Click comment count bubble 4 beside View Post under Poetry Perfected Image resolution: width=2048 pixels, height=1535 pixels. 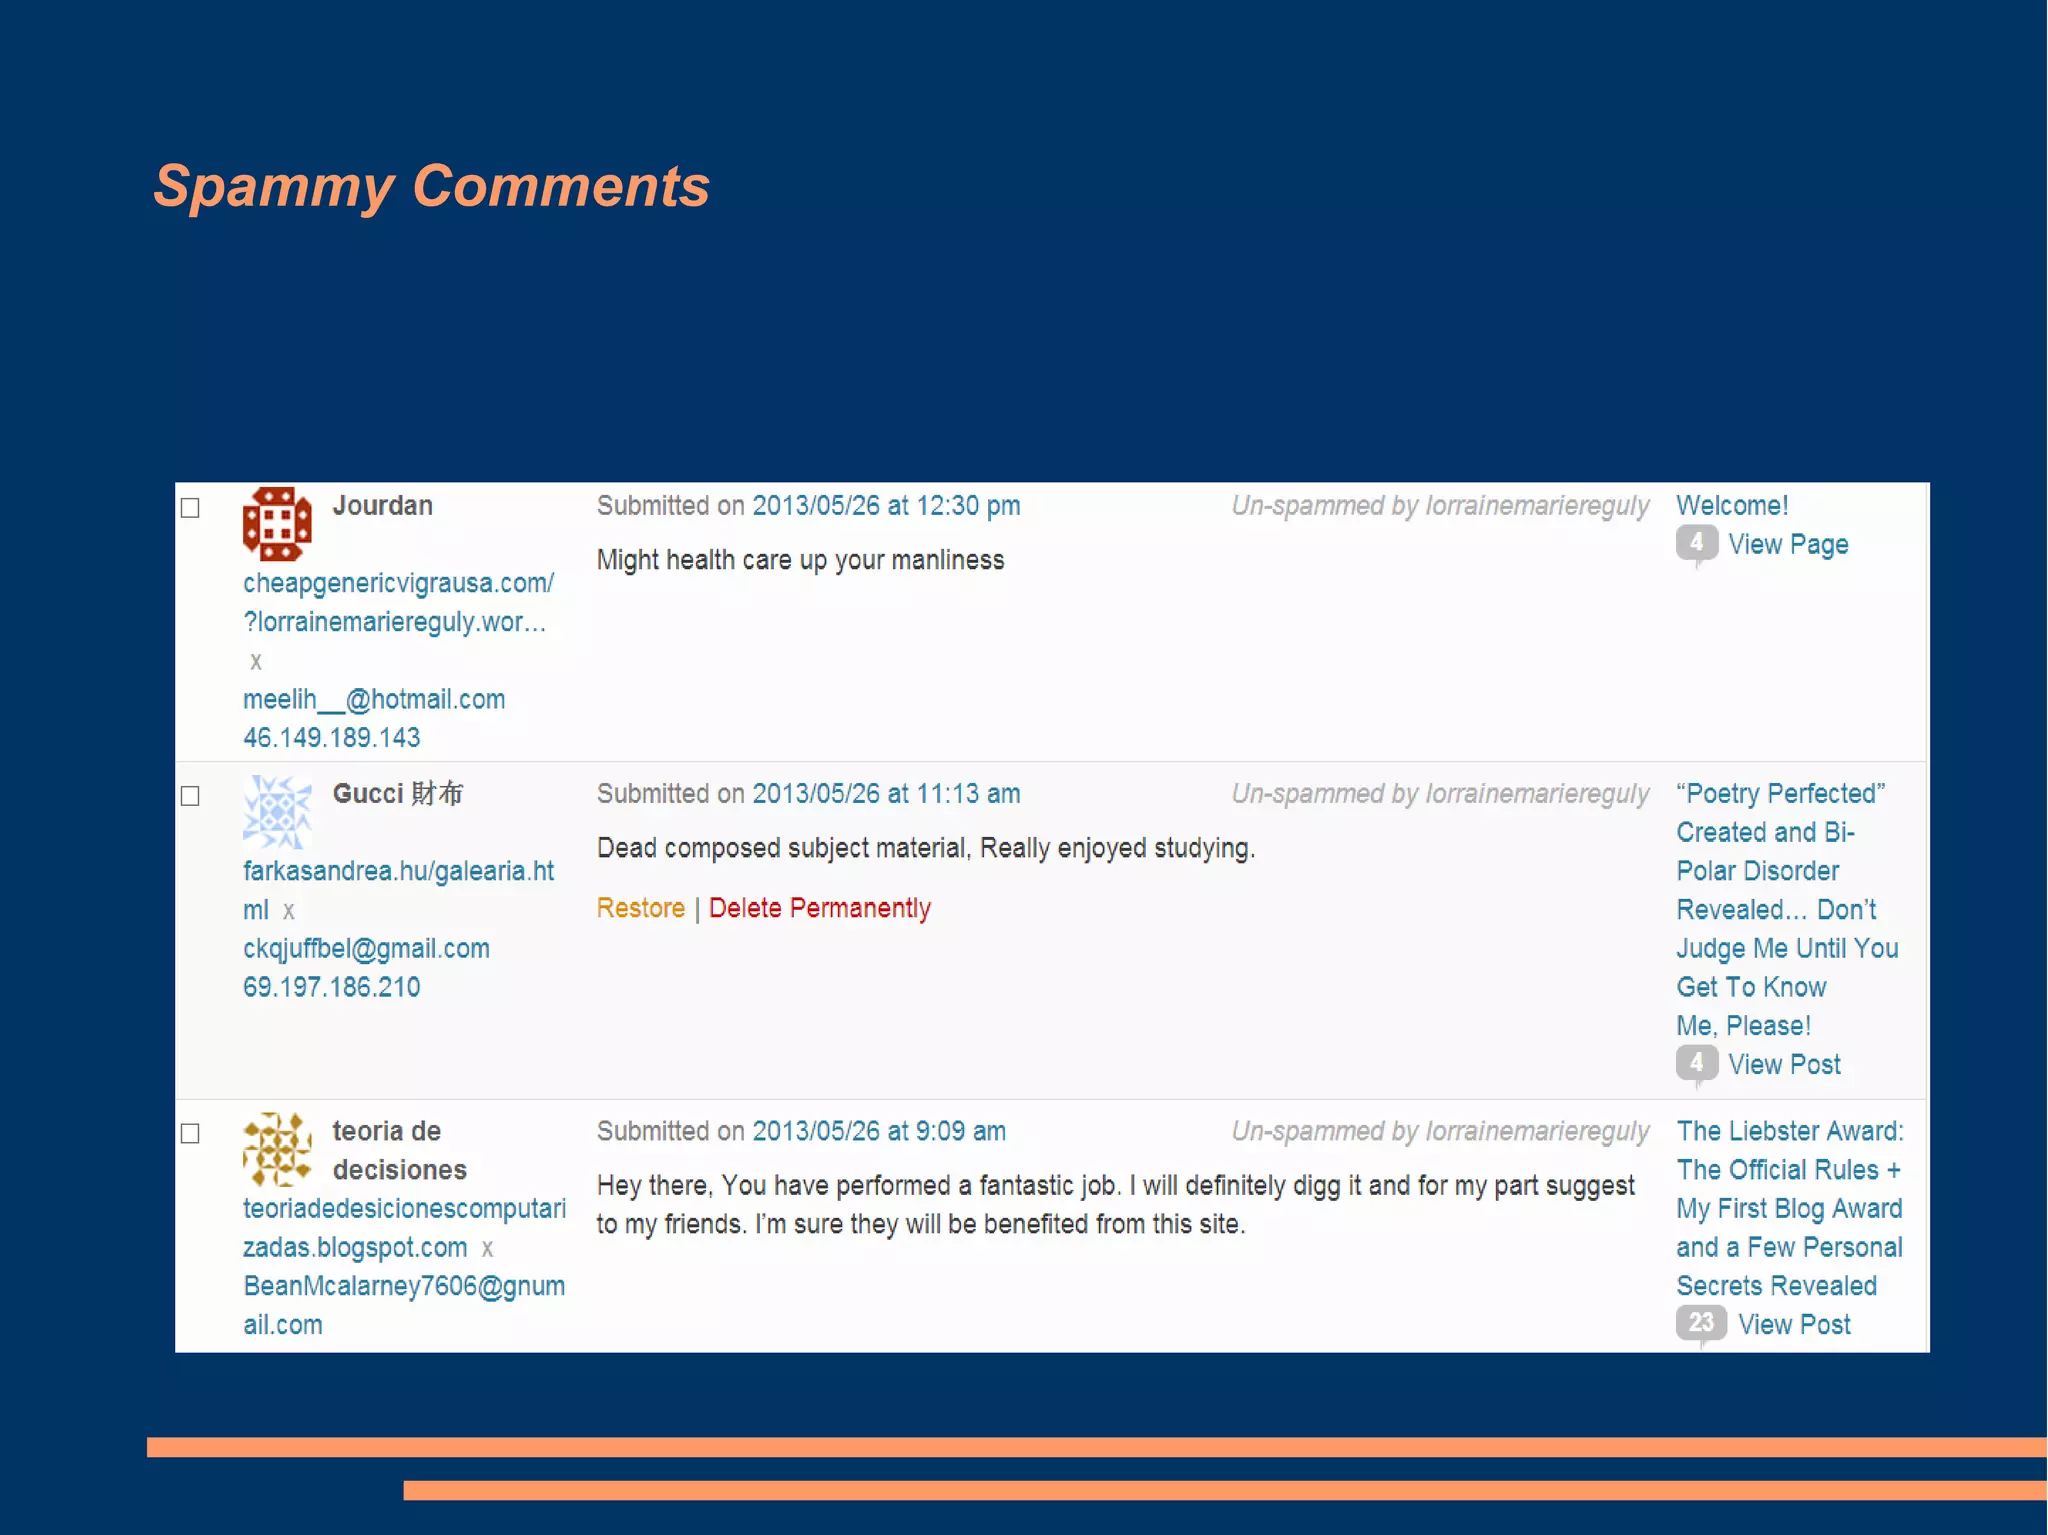pyautogui.click(x=1696, y=1063)
